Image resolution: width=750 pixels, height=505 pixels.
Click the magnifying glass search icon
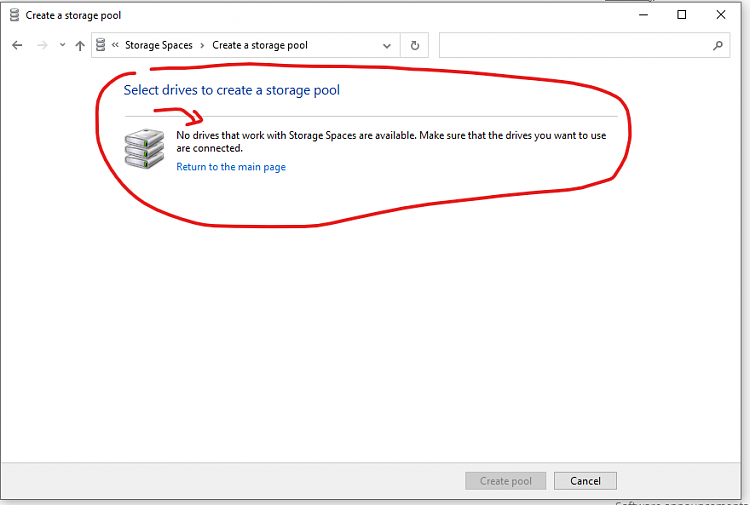717,46
